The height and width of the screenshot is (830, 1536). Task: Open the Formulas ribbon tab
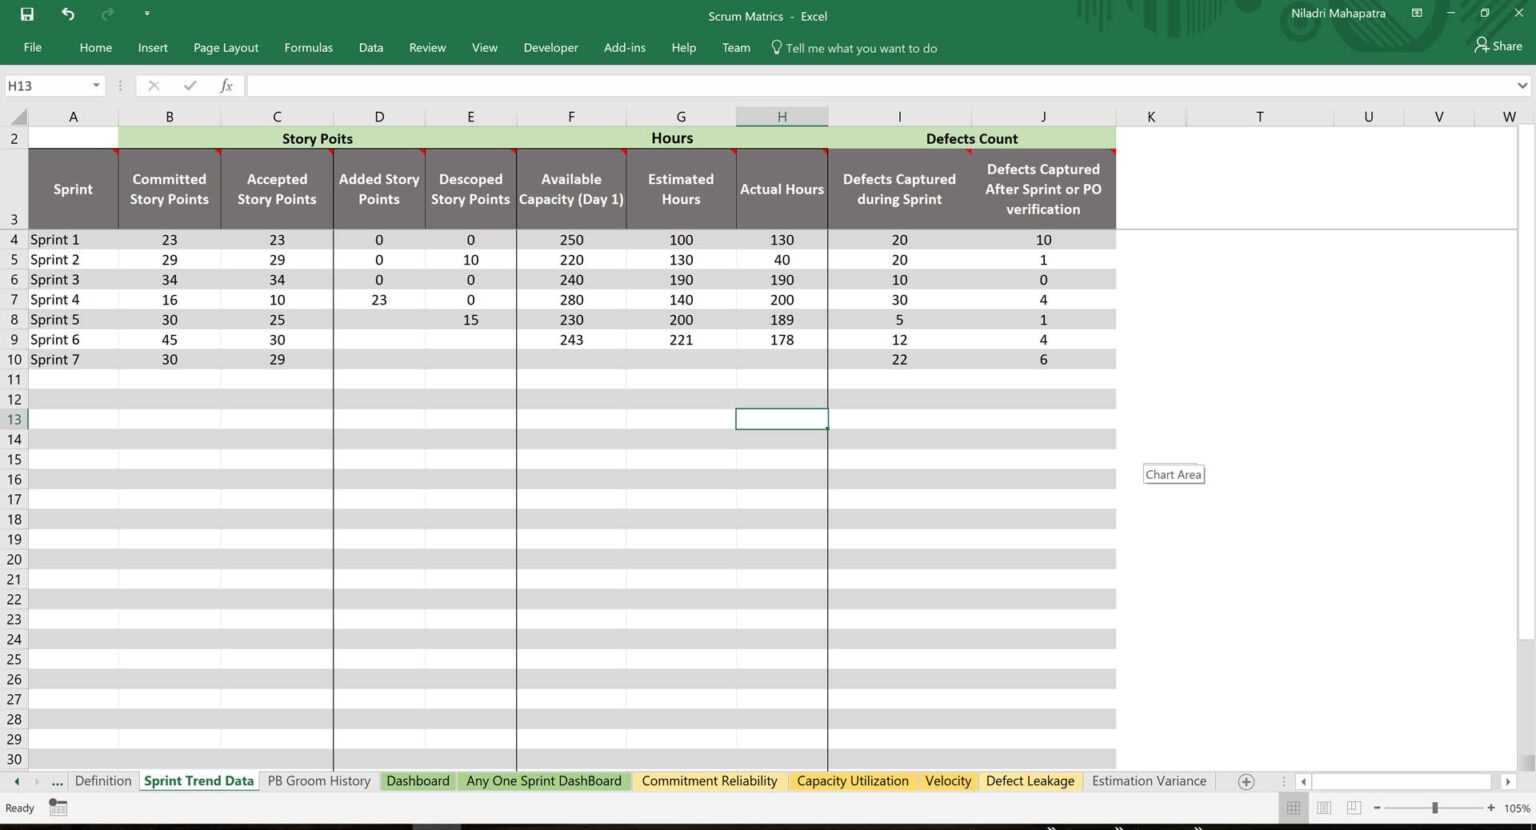click(308, 47)
